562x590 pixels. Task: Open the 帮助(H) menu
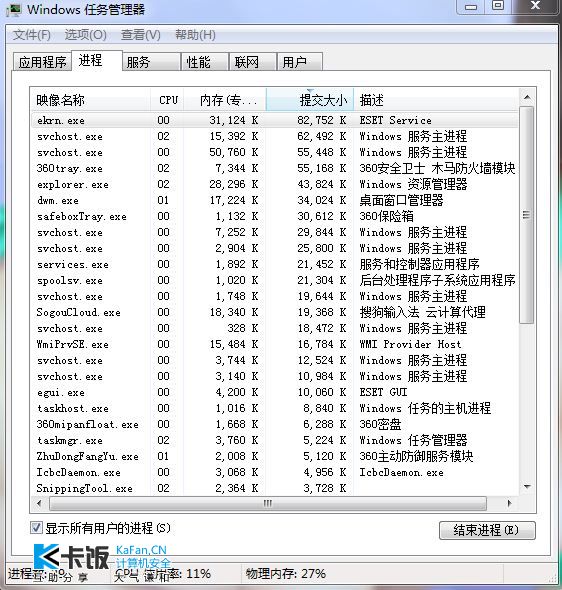195,35
